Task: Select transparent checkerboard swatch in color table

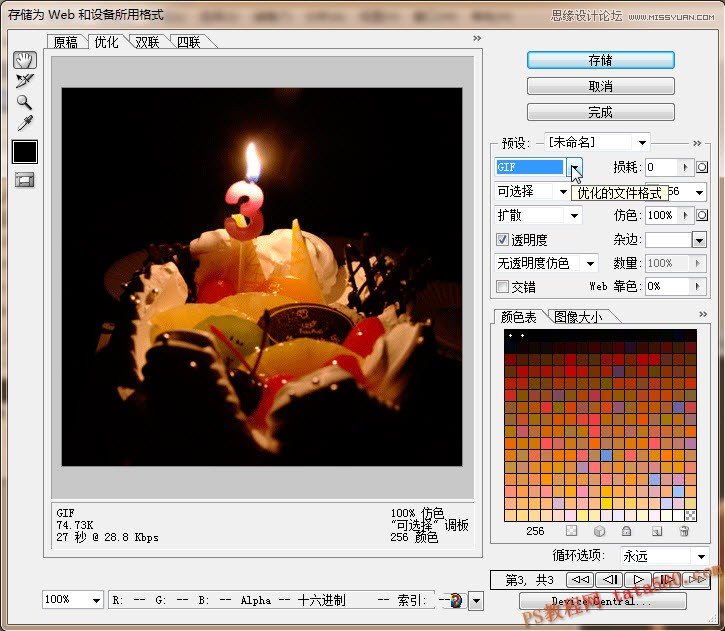Action: point(690,515)
